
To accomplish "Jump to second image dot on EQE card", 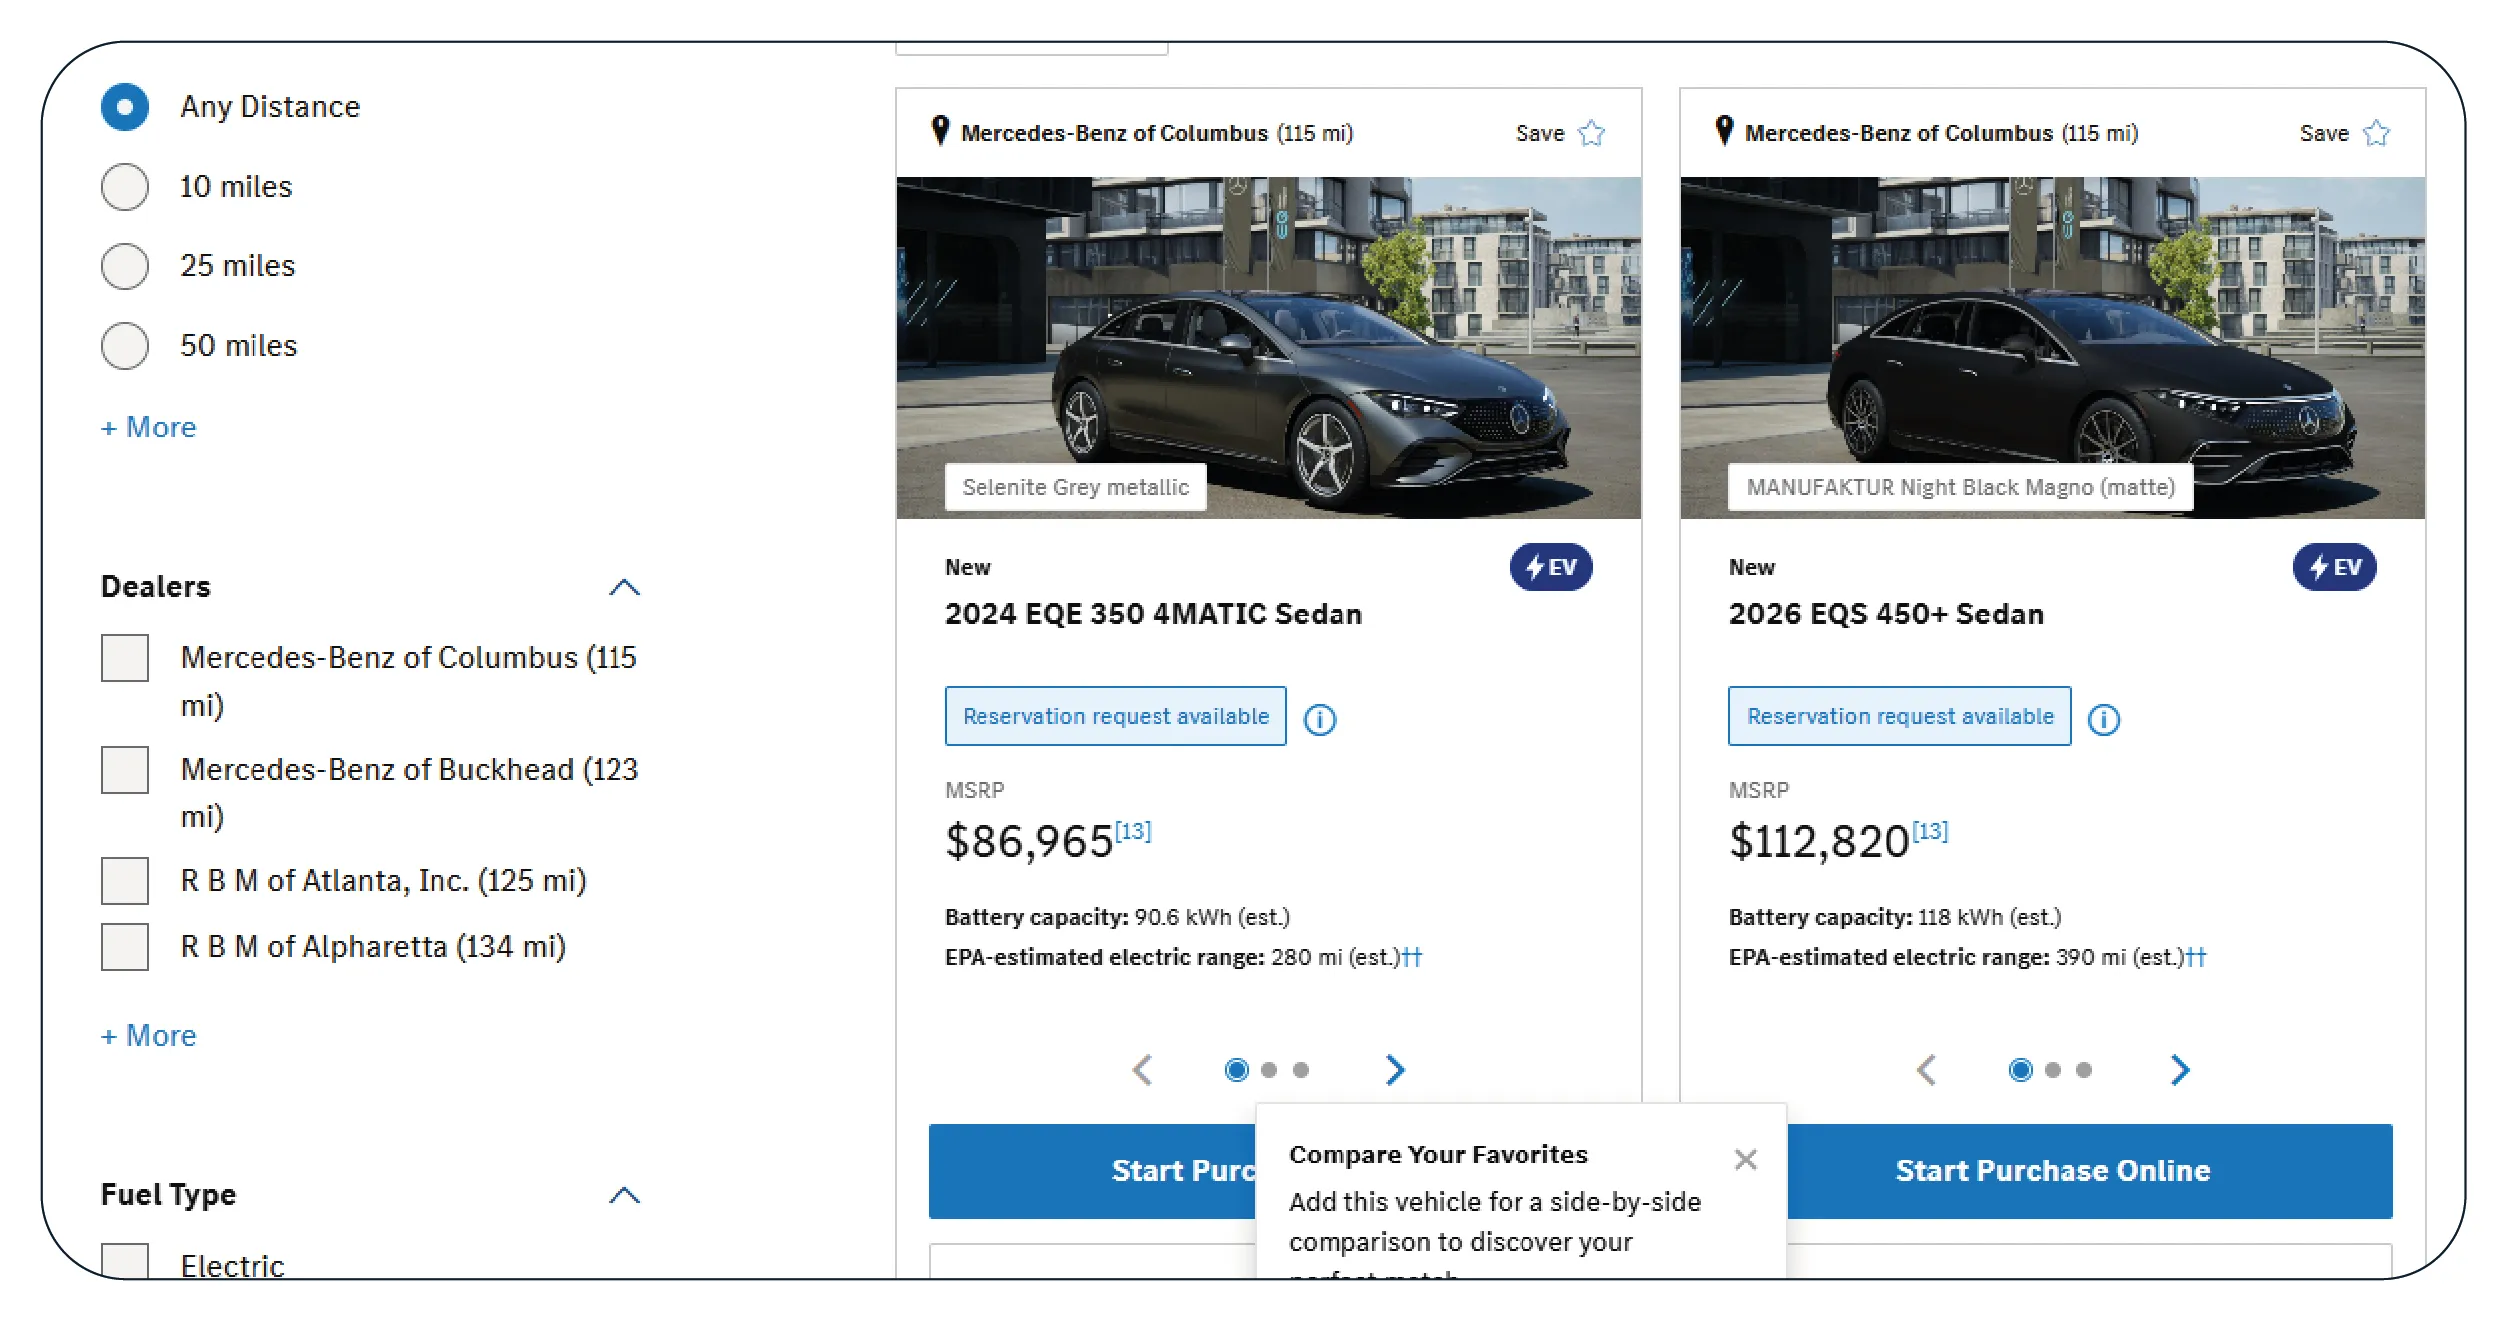I will 1269,1070.
